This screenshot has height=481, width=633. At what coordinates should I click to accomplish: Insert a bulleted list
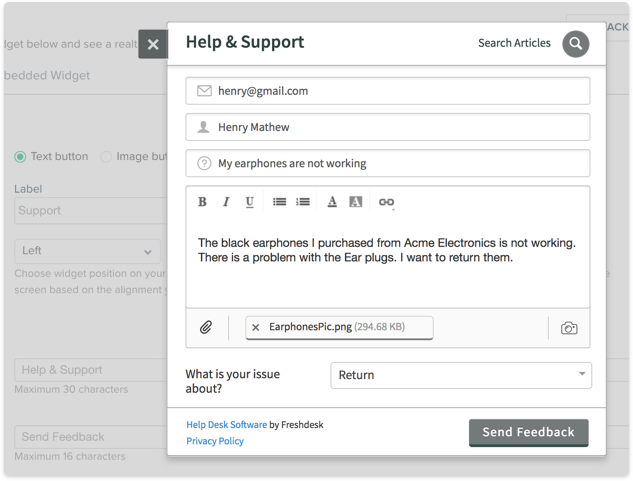[279, 202]
